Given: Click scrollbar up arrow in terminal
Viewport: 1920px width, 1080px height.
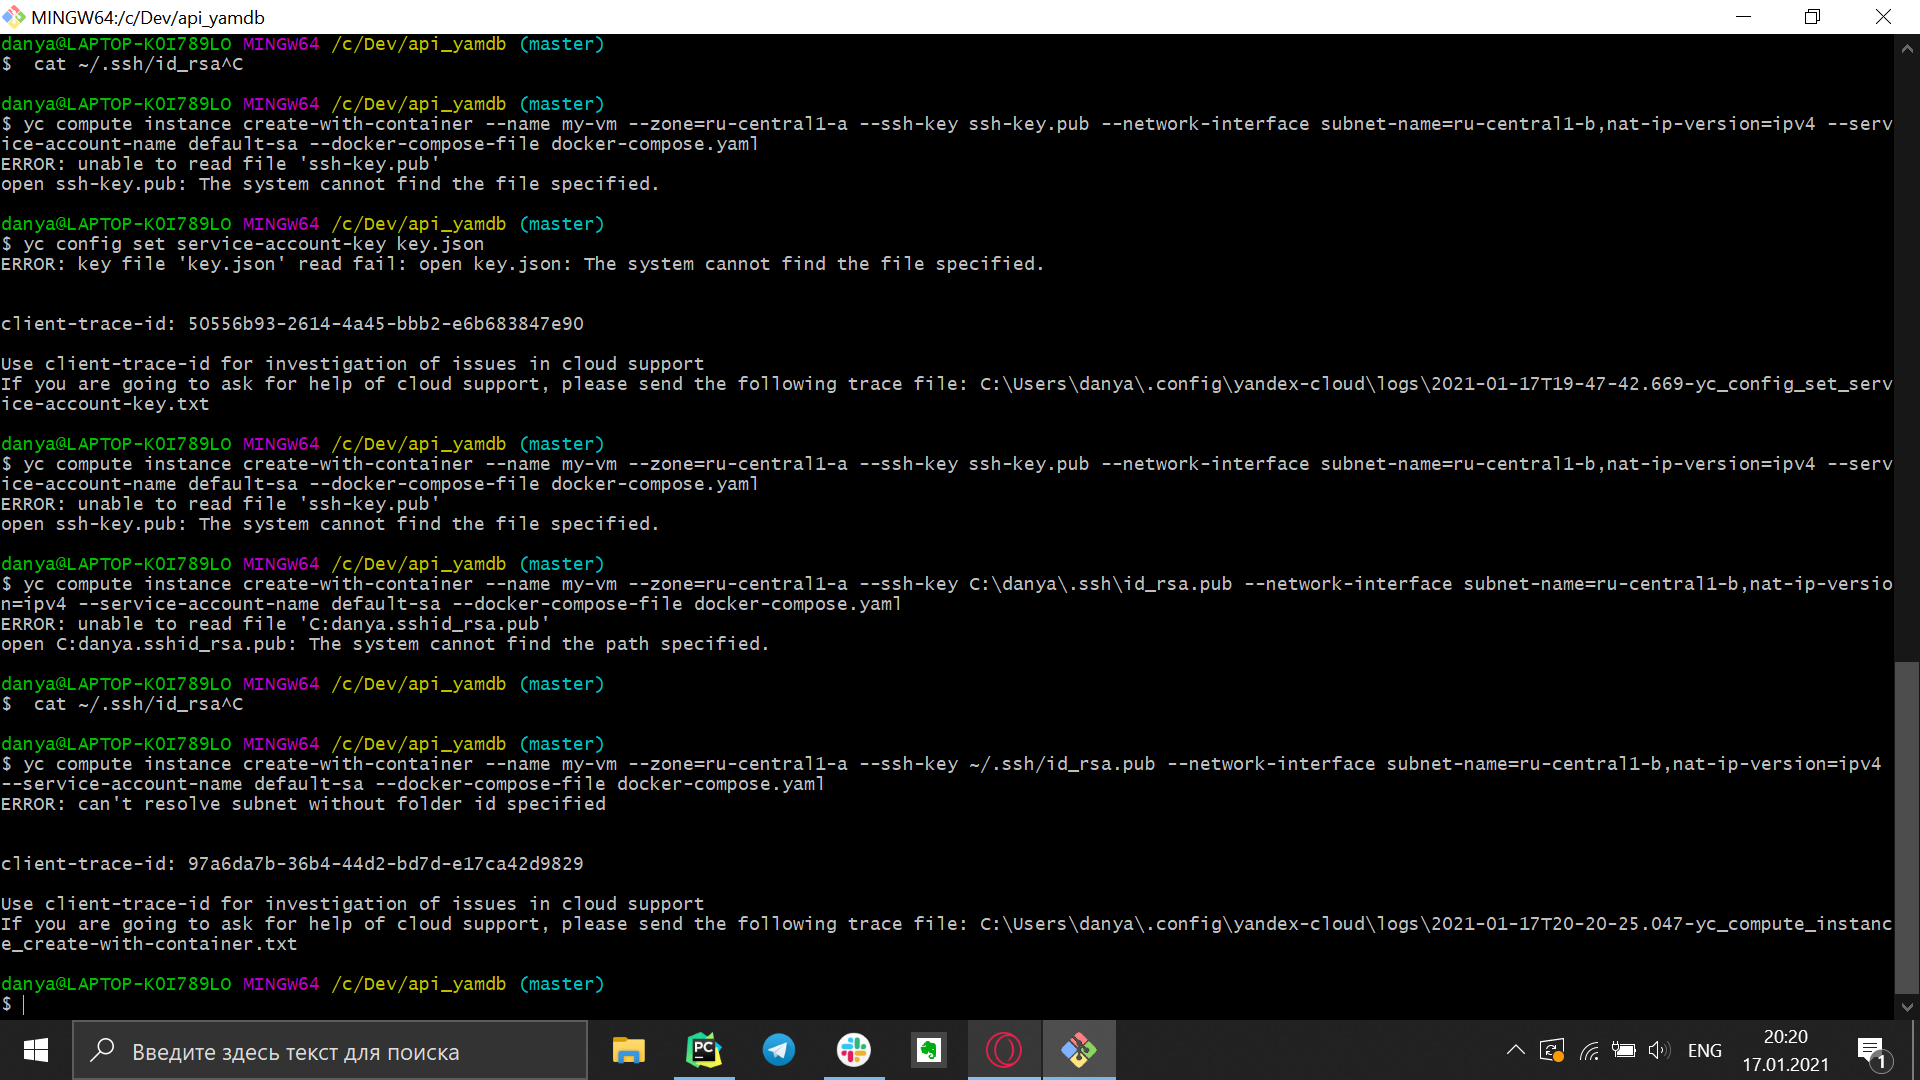Looking at the screenshot, I should pos(1907,47).
